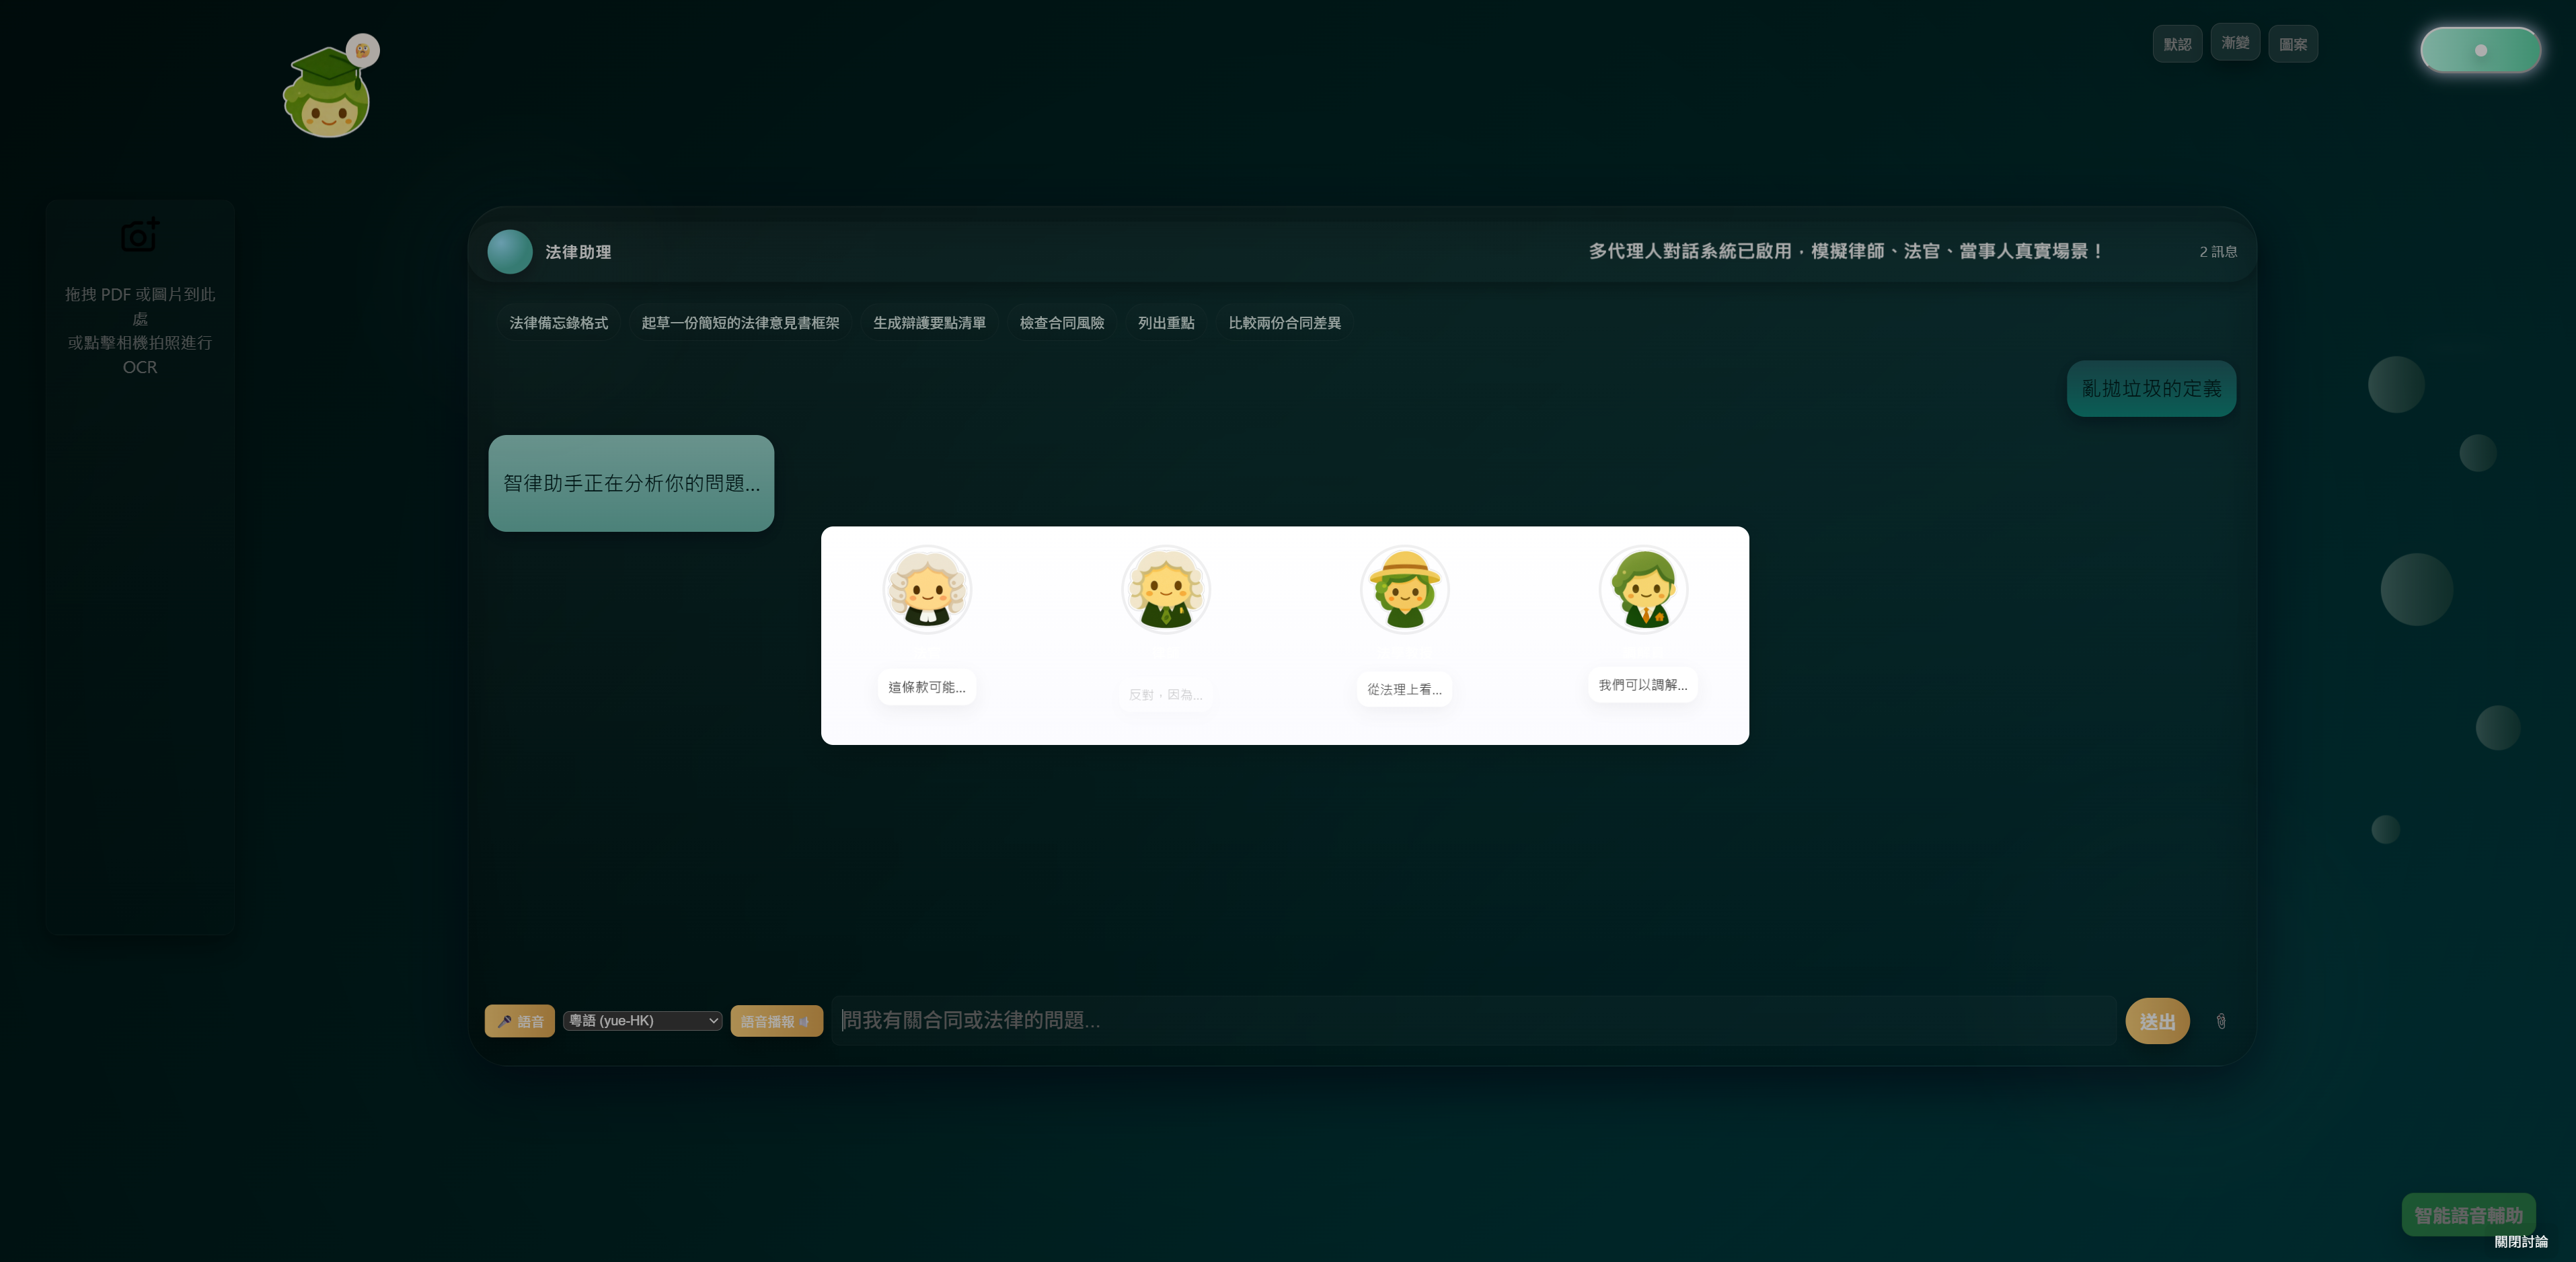
Task: Click the 送出 send button
Action: pos(2157,1021)
